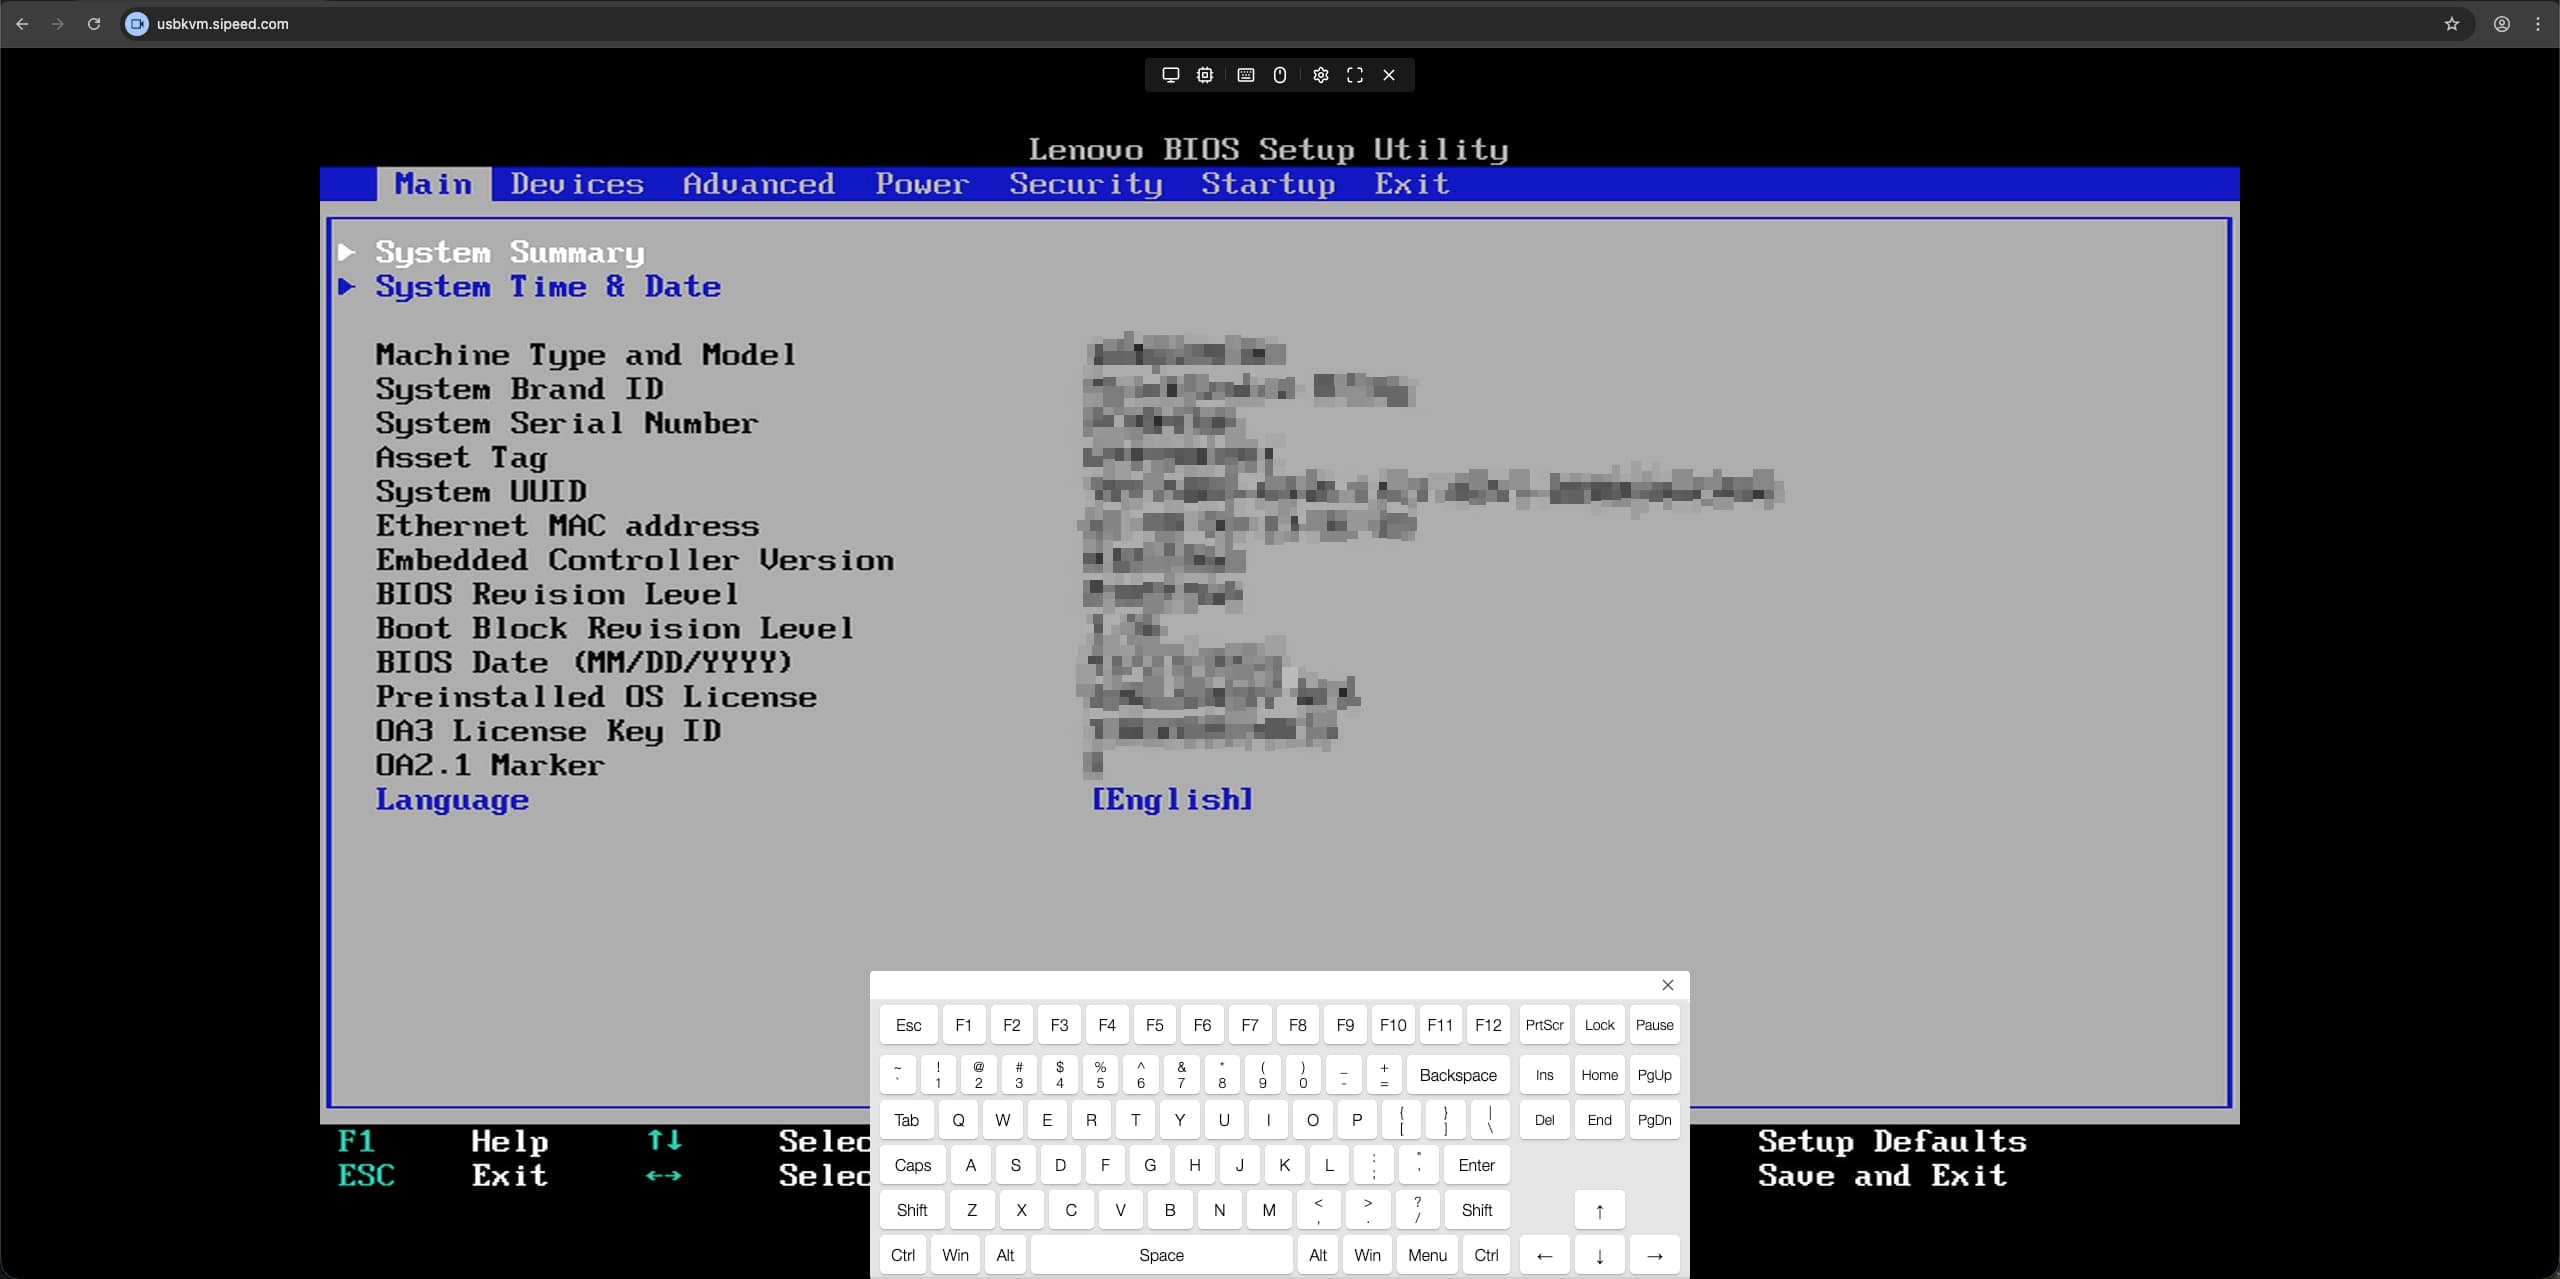Image resolution: width=2560 pixels, height=1279 pixels.
Task: Open the chip device icon in KVM toolbar
Action: point(1205,75)
